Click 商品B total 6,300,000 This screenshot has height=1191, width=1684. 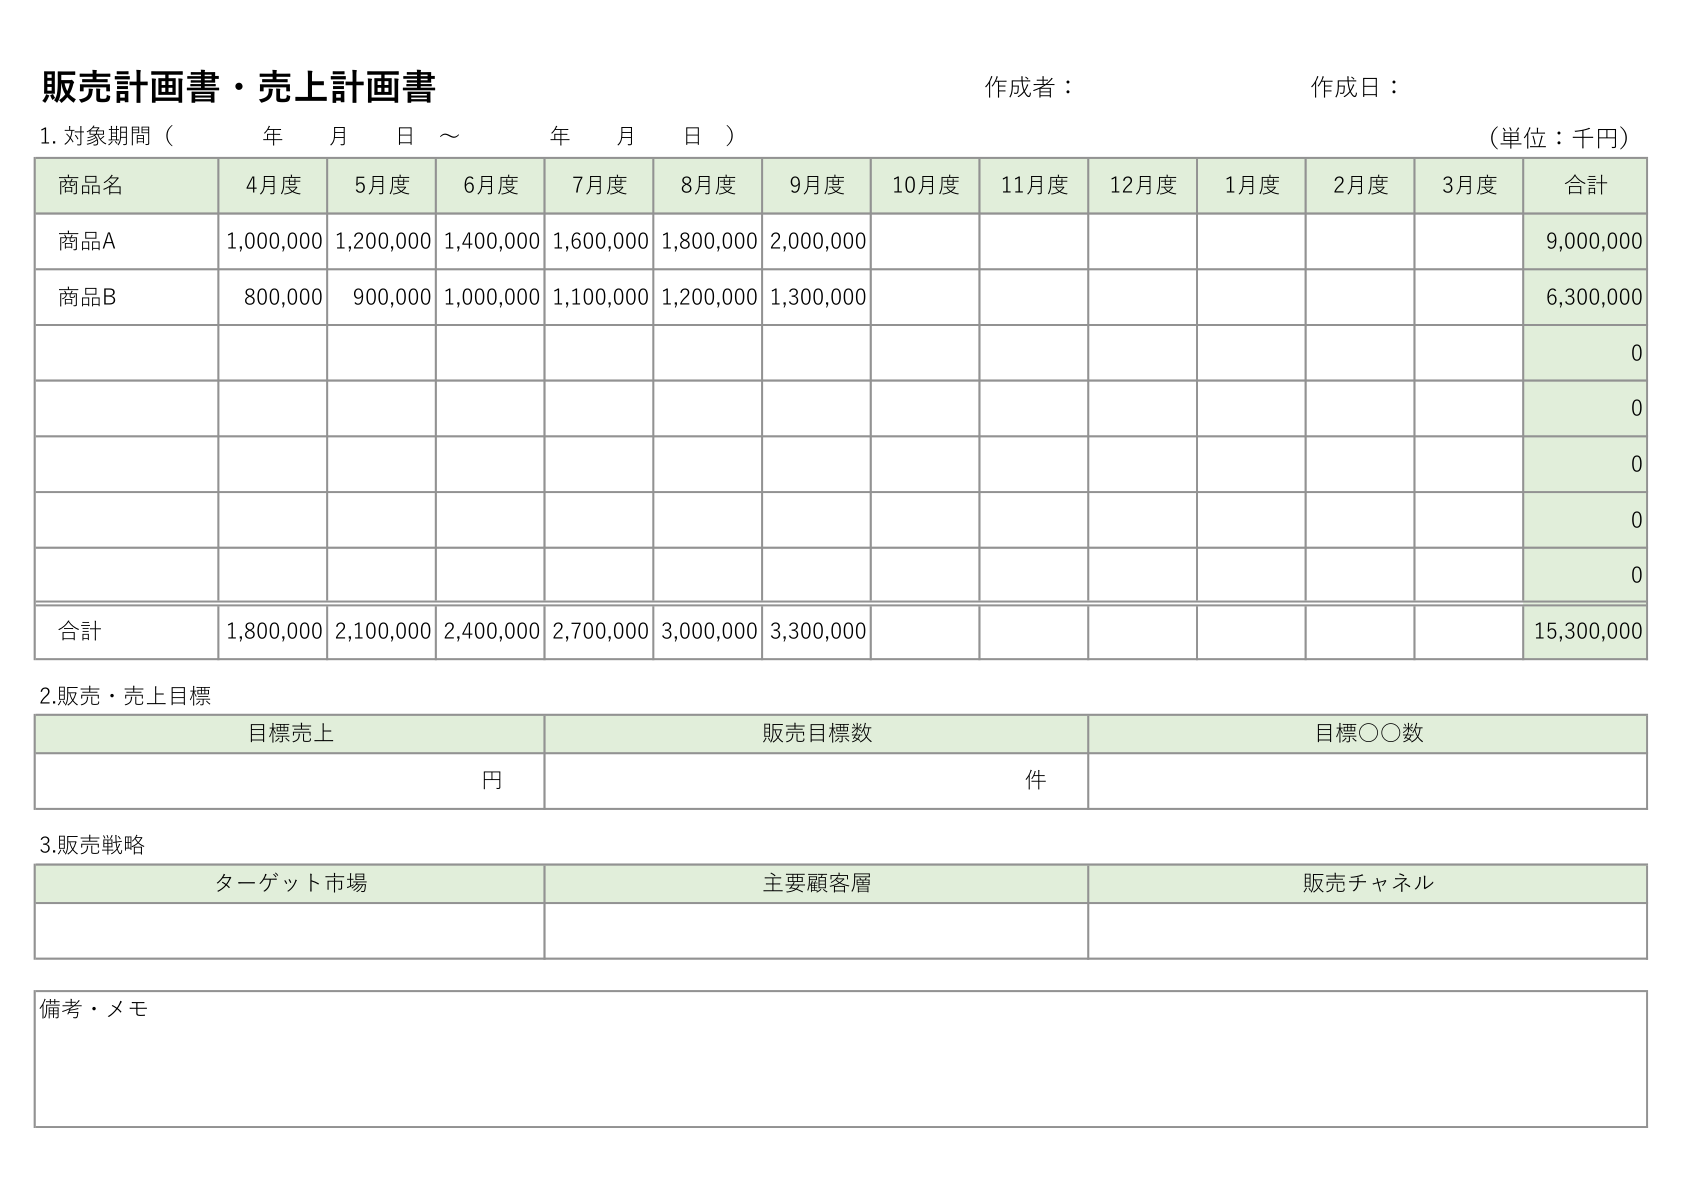click(x=1594, y=298)
